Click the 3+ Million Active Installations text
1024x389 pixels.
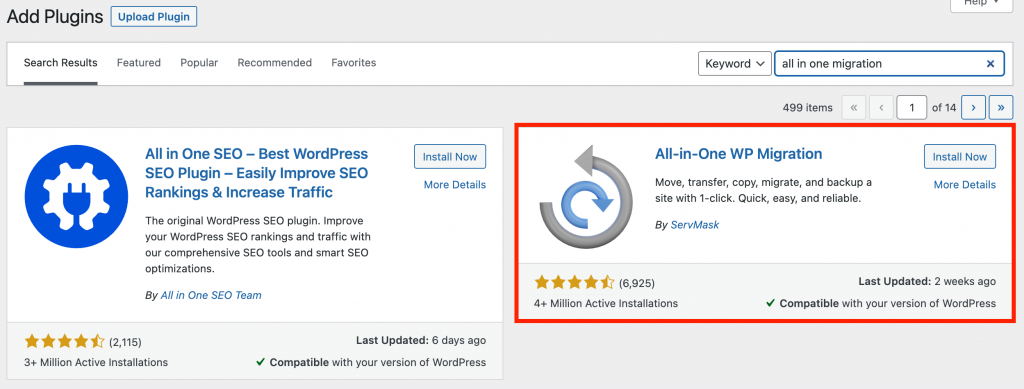click(96, 362)
